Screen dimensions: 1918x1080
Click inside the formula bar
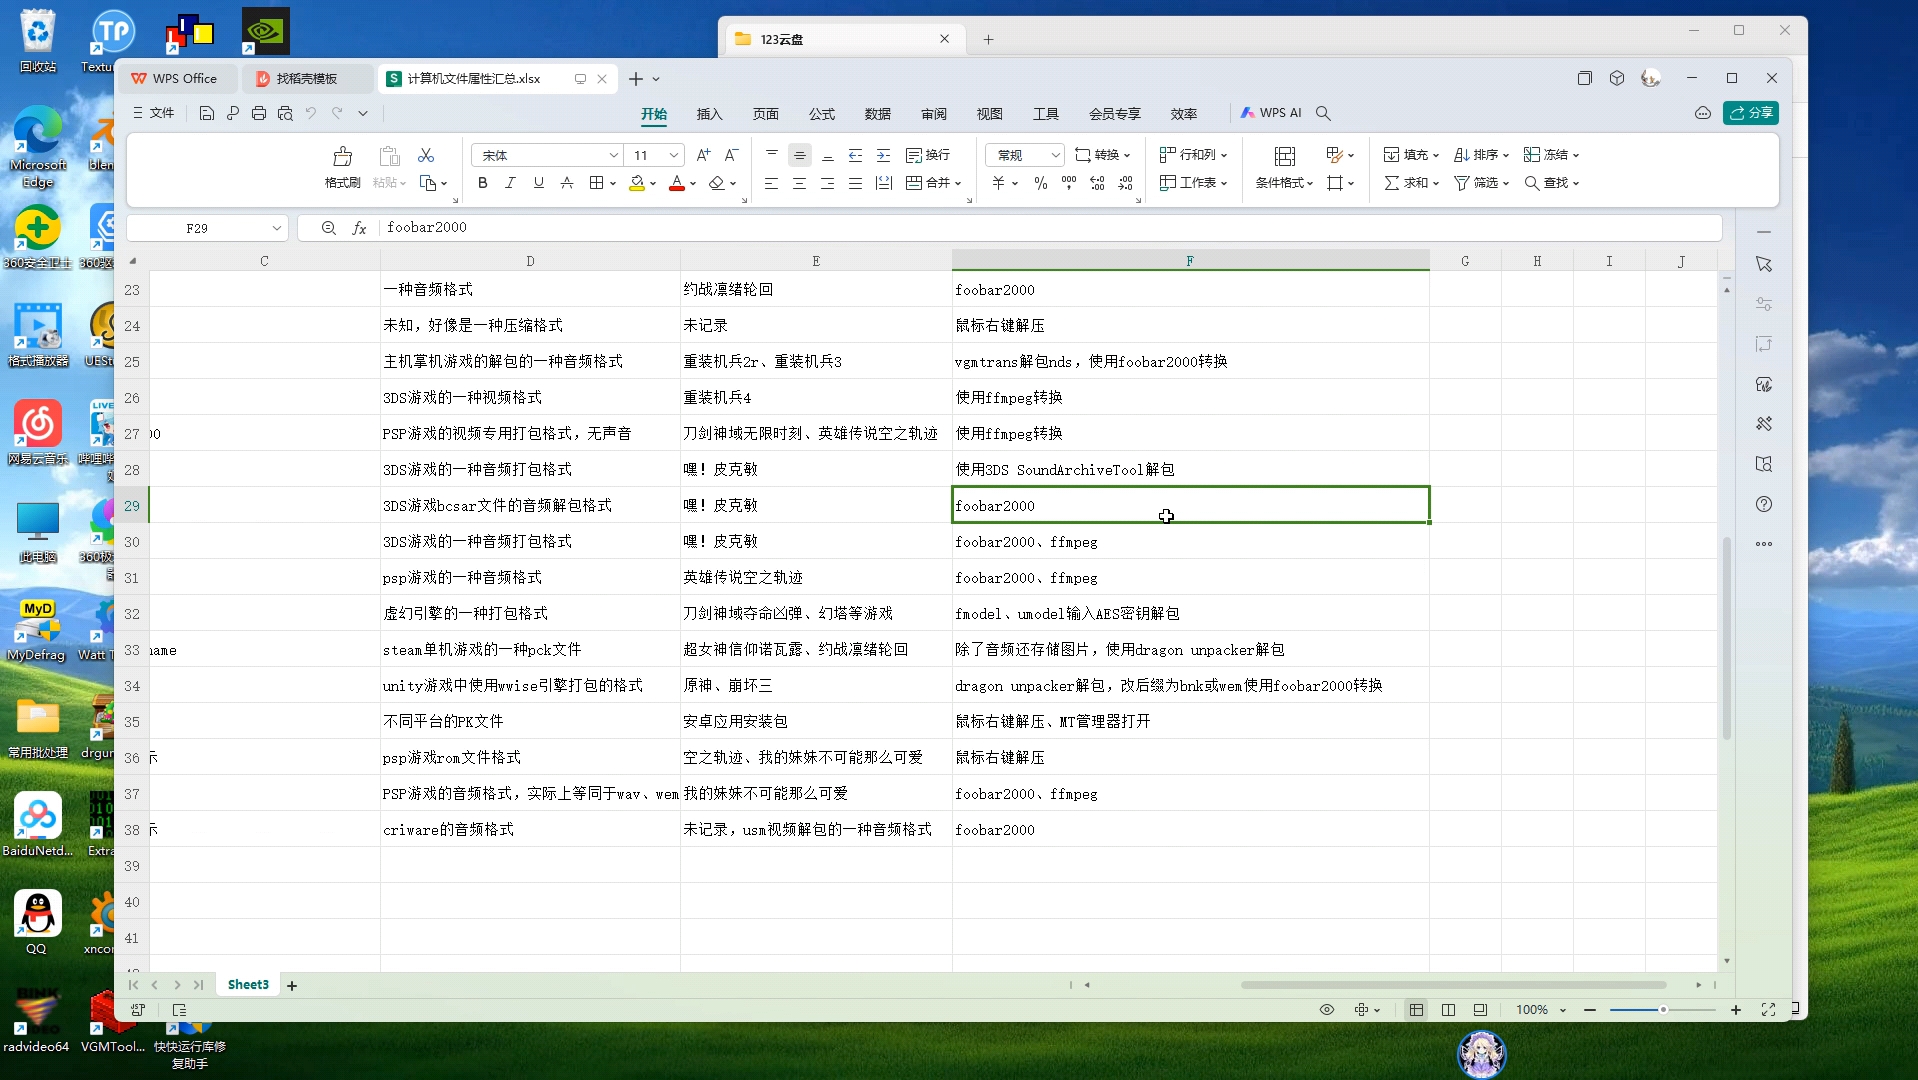[x=700, y=227]
